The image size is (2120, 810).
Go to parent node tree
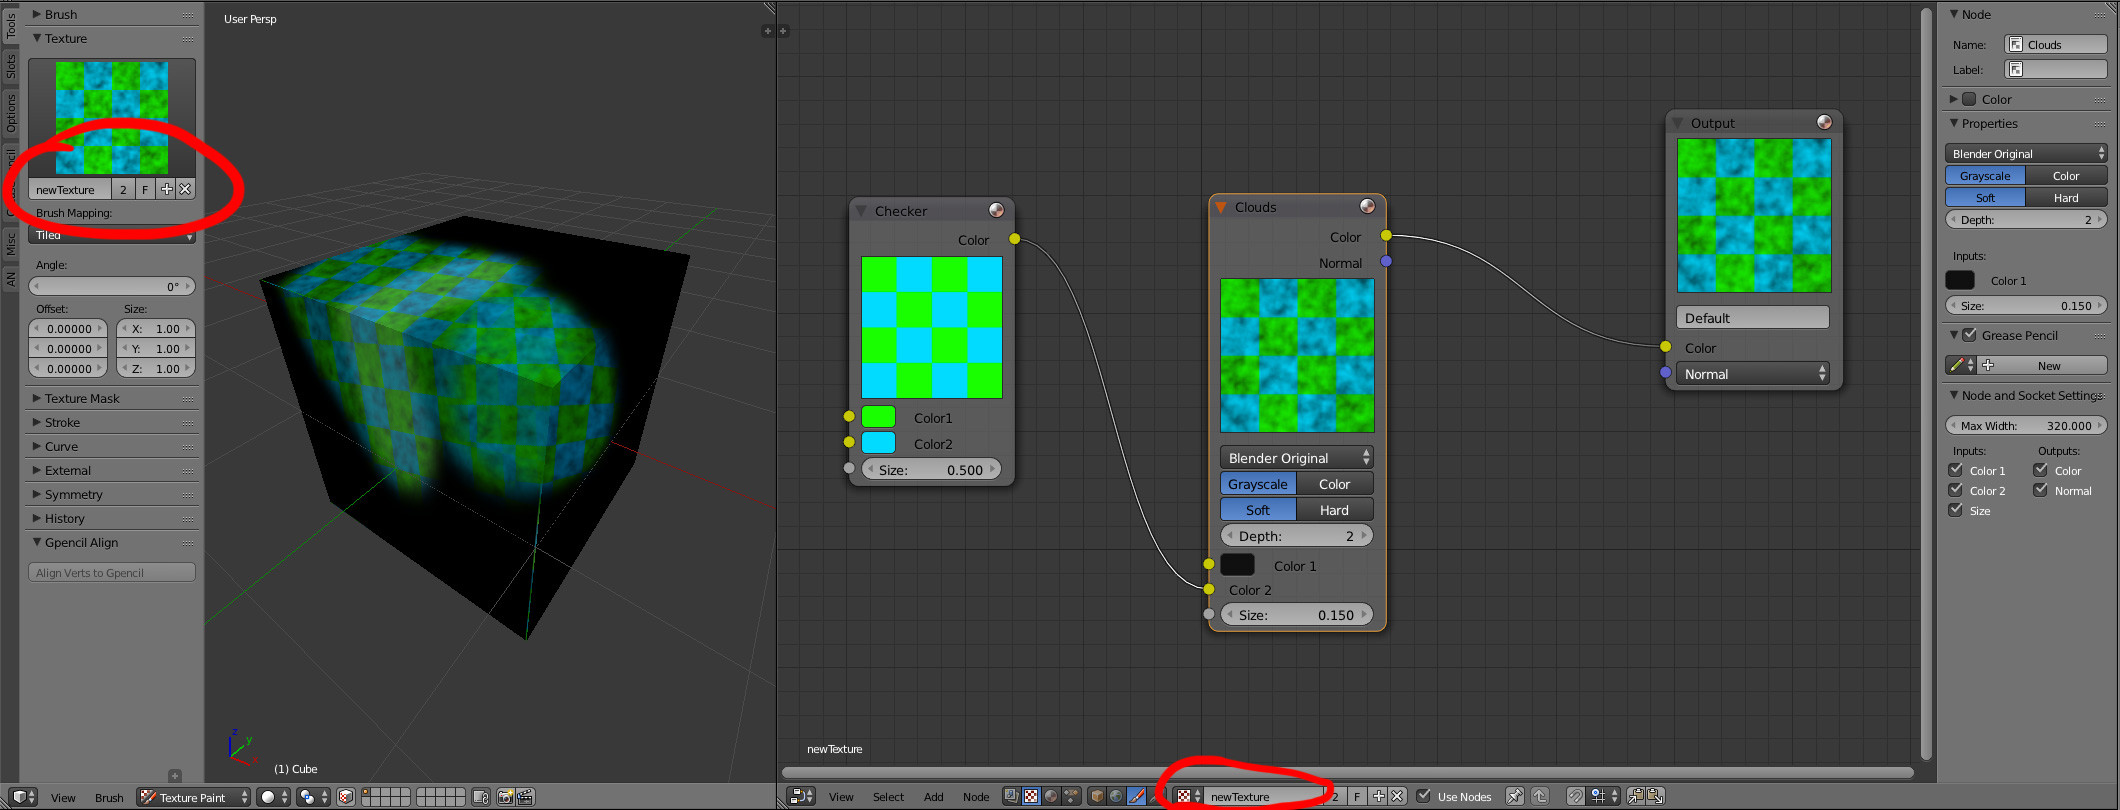(1540, 796)
